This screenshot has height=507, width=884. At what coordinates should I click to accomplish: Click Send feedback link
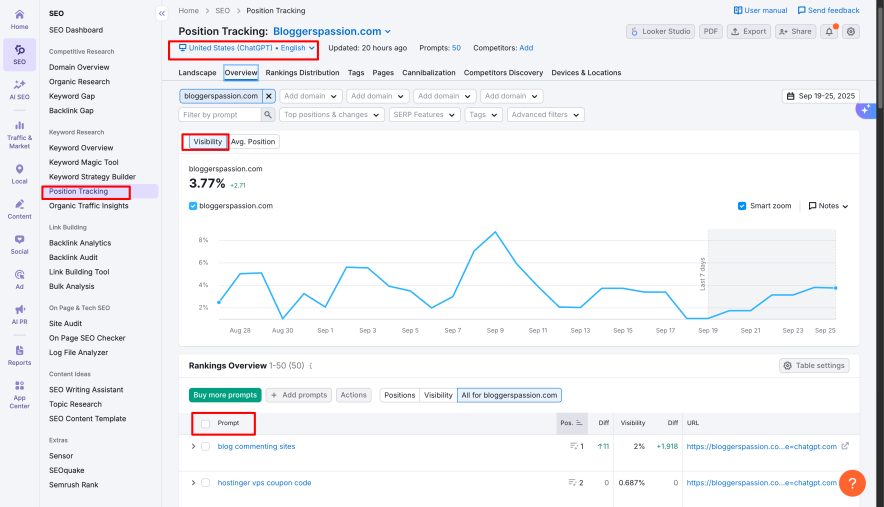click(x=828, y=10)
